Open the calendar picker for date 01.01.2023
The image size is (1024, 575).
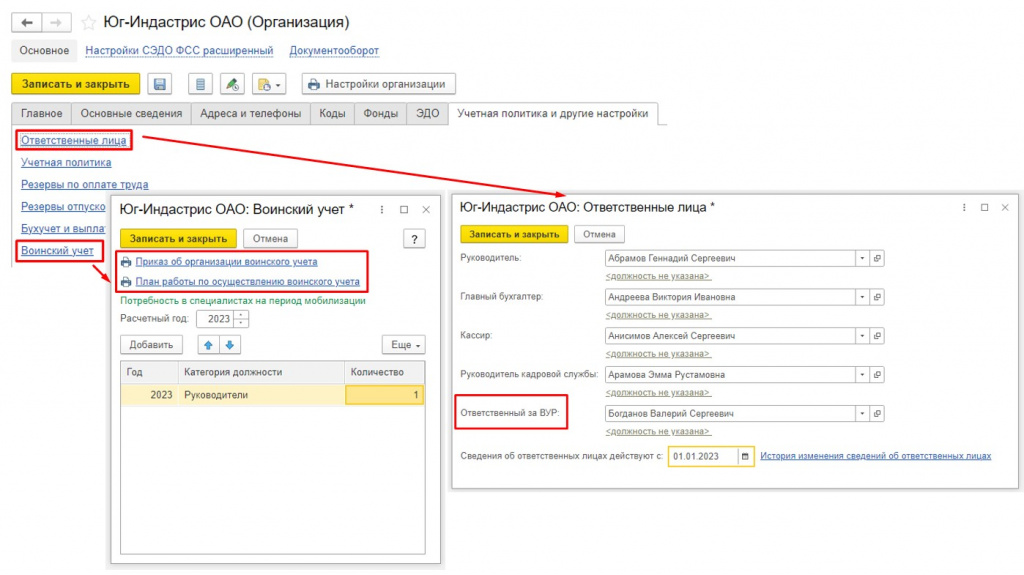coord(745,456)
